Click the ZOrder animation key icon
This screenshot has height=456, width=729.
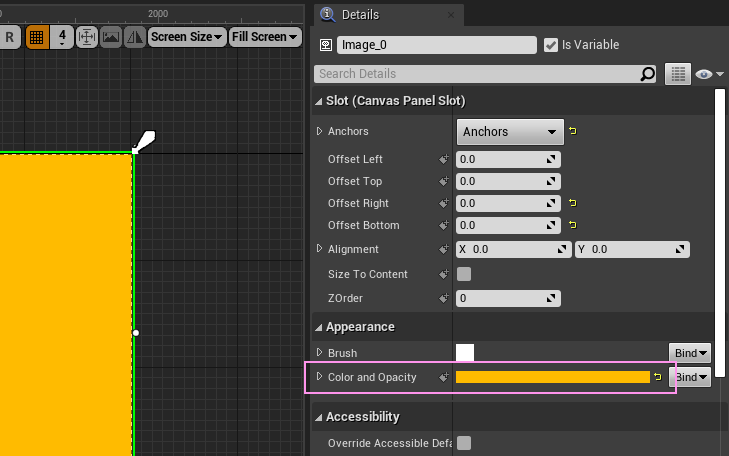[444, 298]
